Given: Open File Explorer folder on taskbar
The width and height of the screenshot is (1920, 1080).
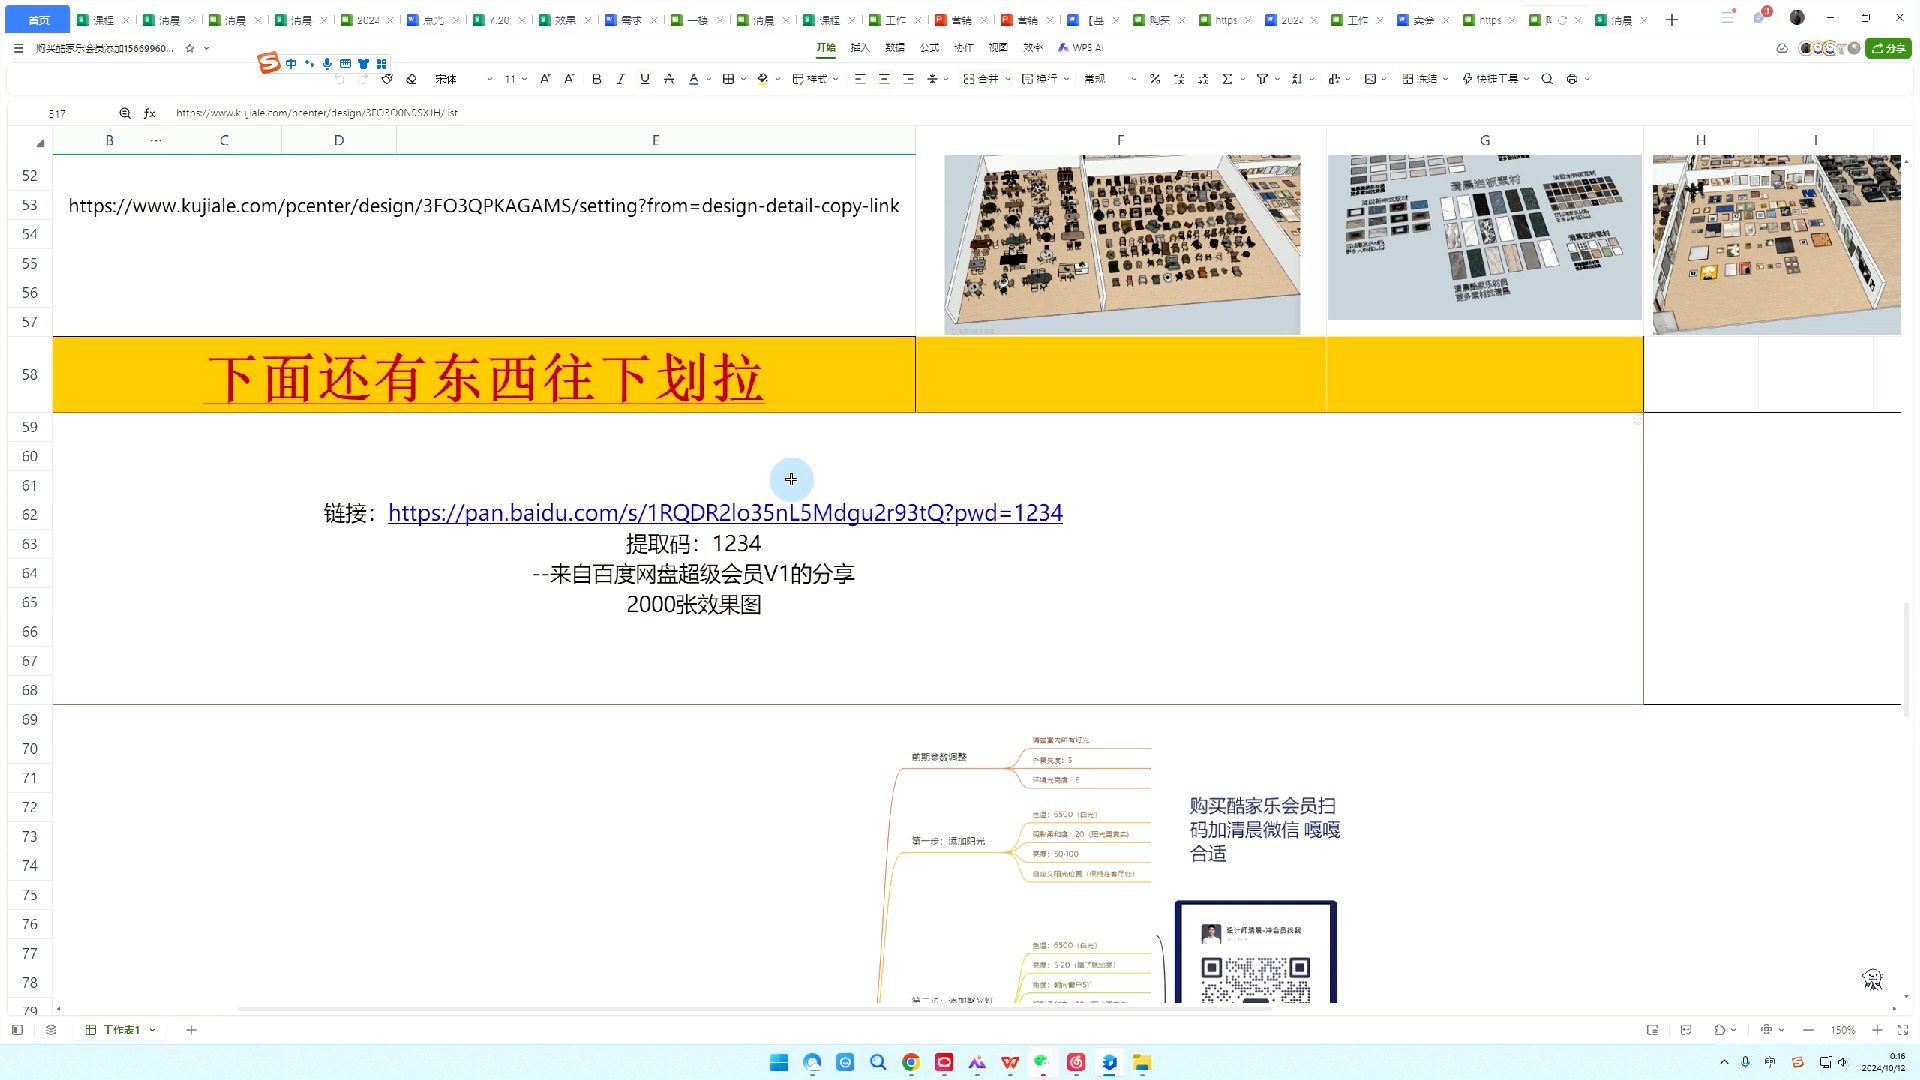Looking at the screenshot, I should point(1142,1062).
